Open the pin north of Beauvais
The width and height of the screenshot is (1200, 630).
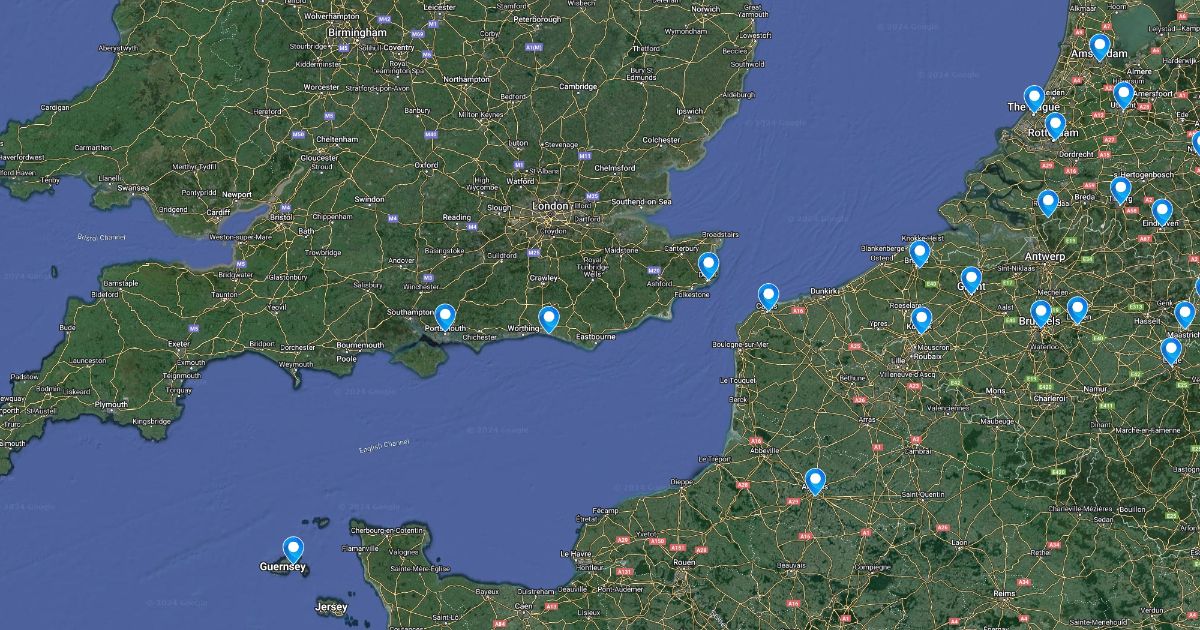tap(815, 482)
